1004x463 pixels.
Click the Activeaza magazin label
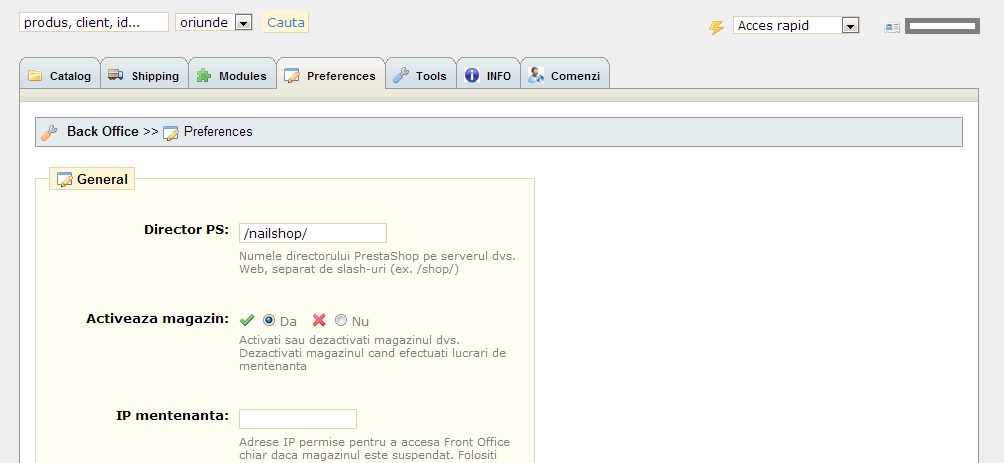(x=158, y=318)
